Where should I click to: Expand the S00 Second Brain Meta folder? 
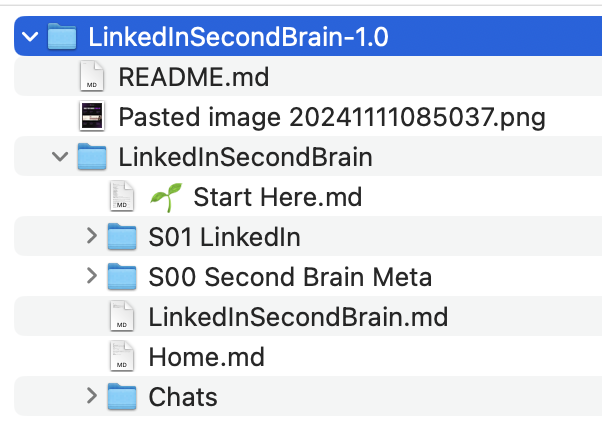pos(91,277)
